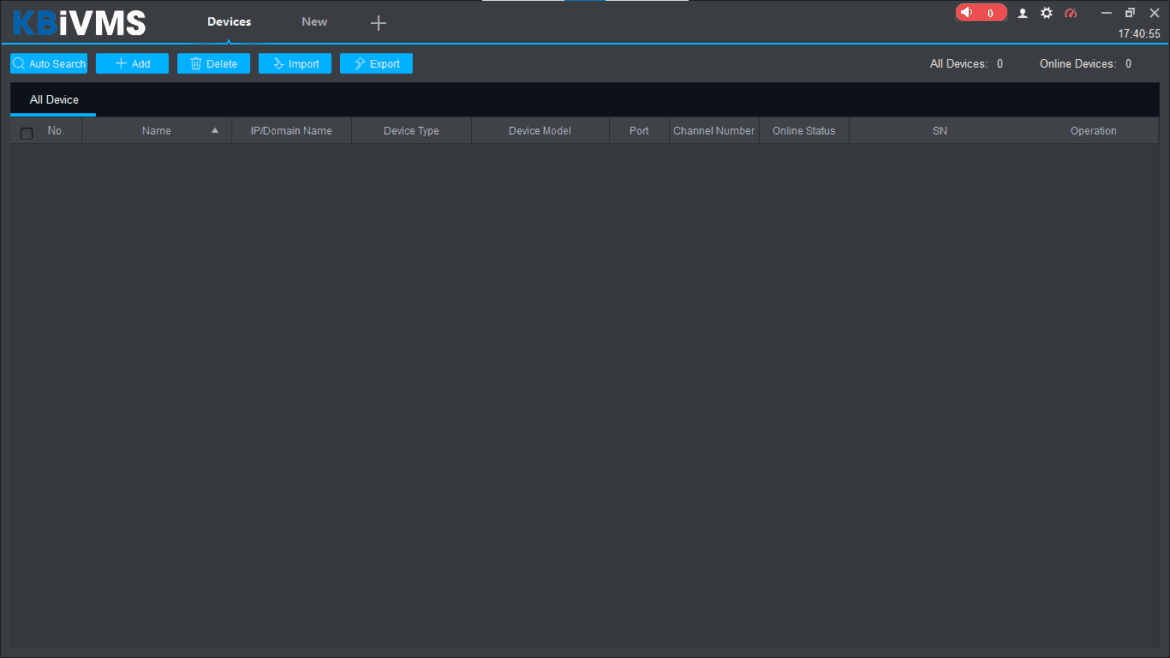Click the Online Devices count text

coord(1086,64)
